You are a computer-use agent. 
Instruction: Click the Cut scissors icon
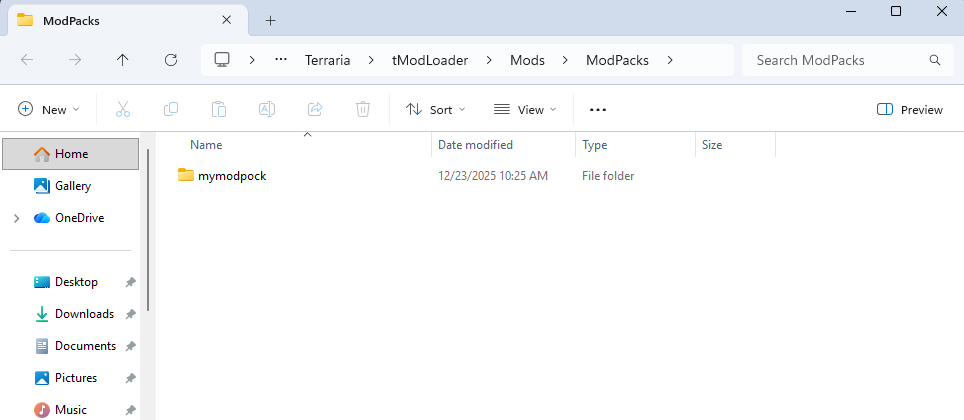point(123,109)
